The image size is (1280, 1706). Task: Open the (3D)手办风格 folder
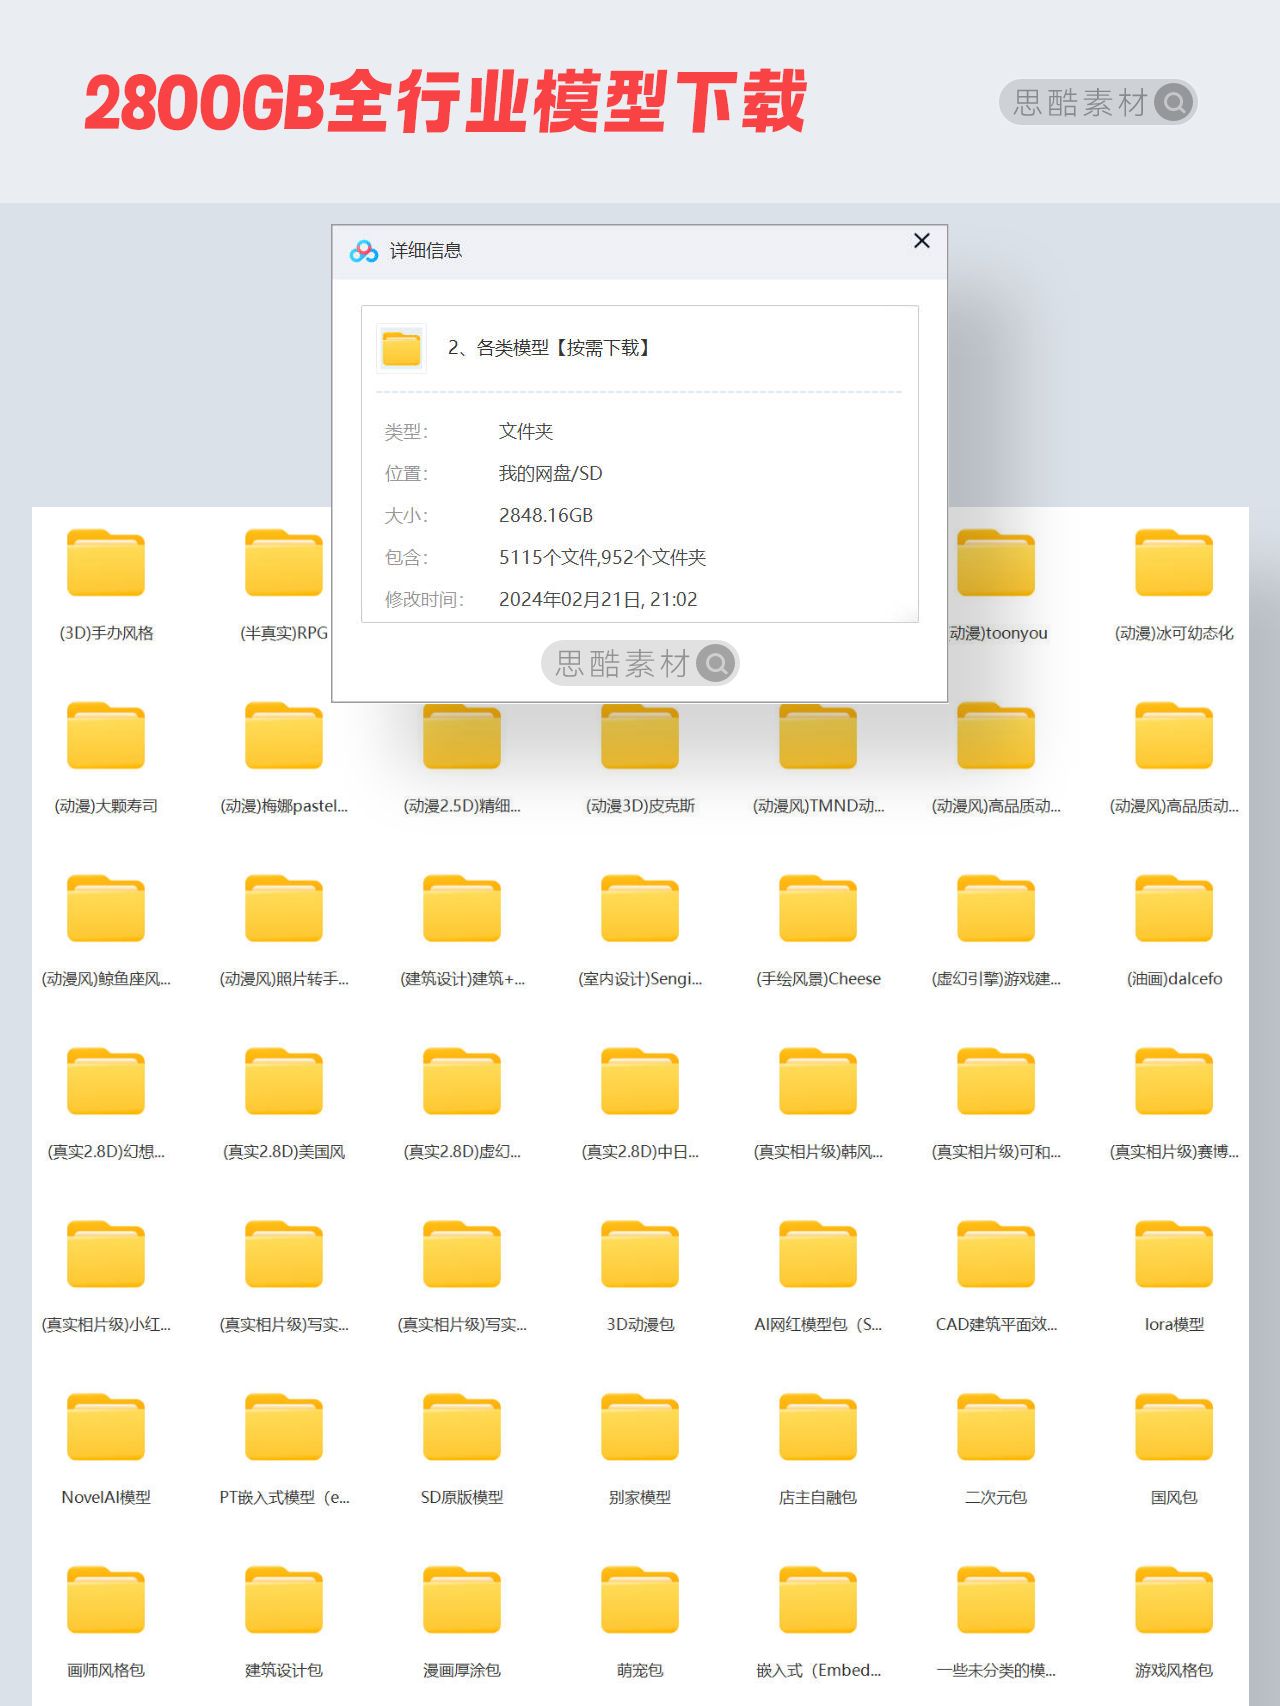click(x=106, y=562)
